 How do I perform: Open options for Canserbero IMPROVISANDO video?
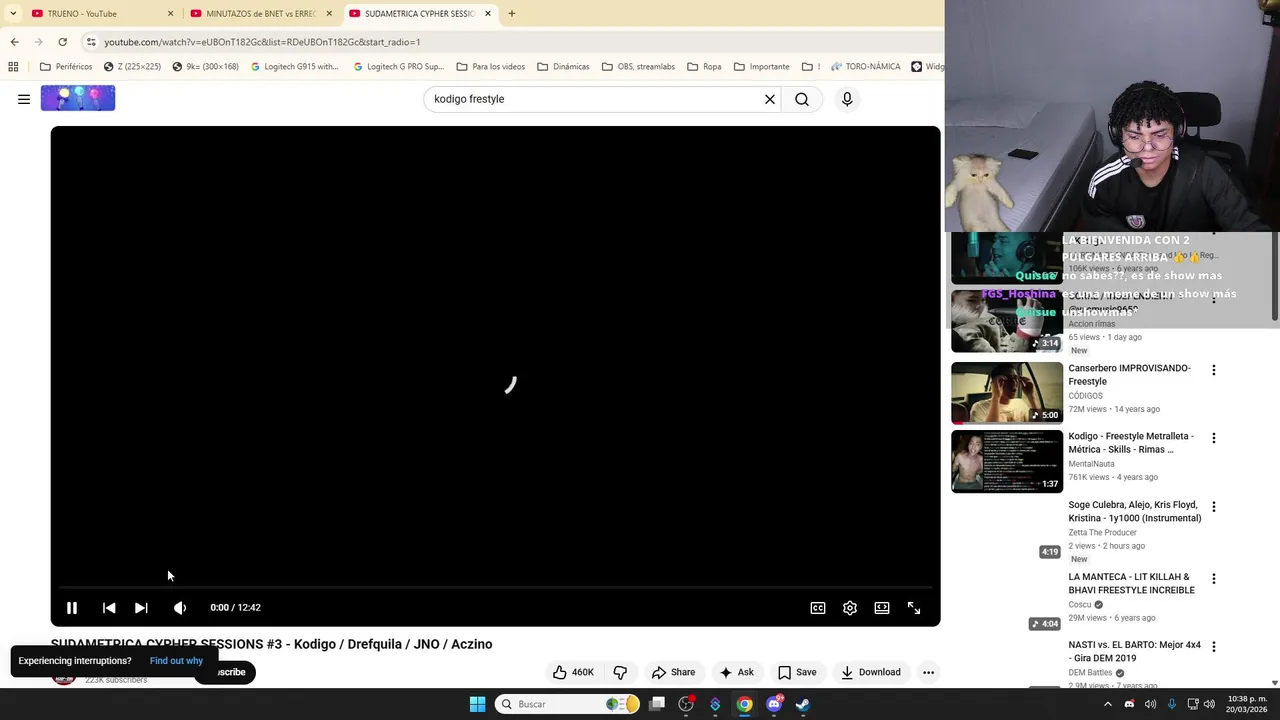(1214, 370)
